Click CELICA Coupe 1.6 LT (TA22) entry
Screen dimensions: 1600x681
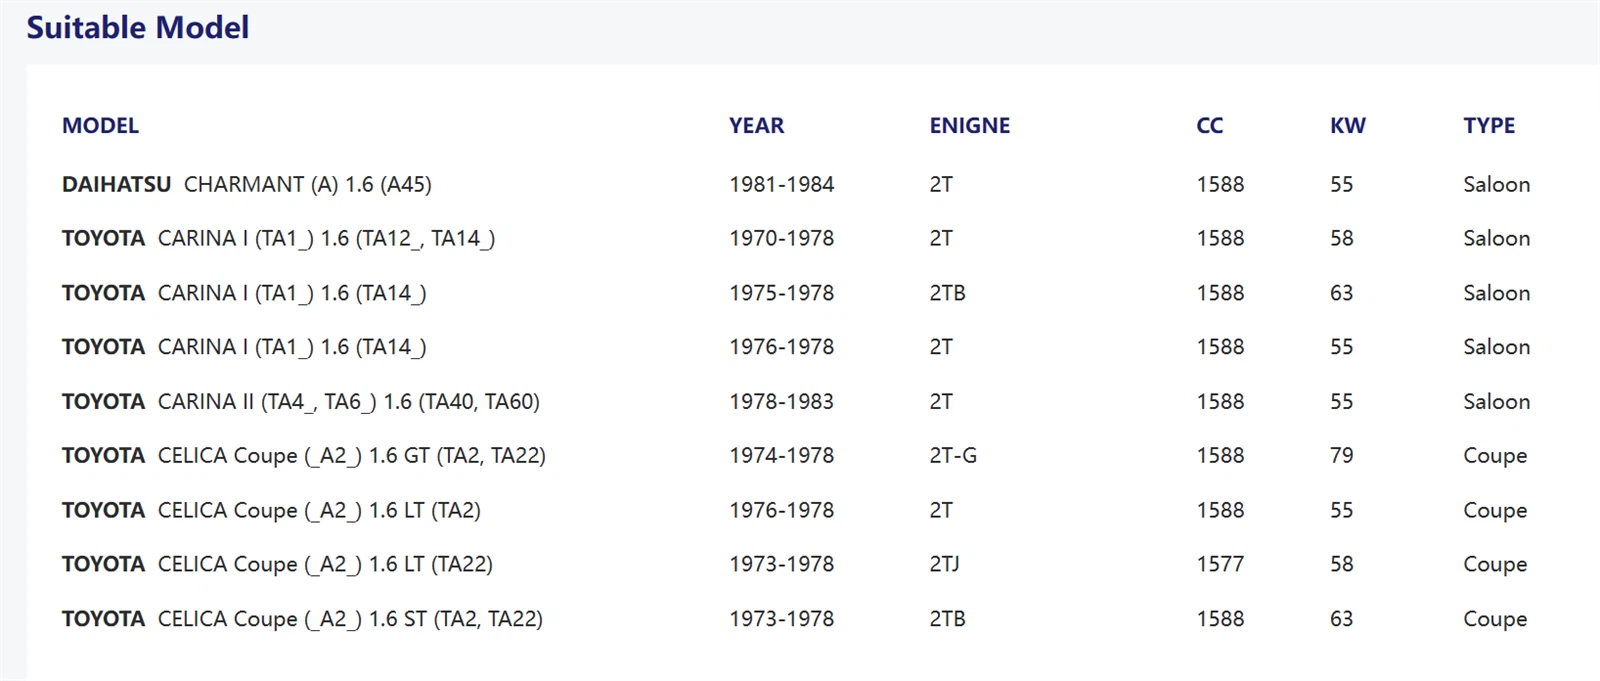277,565
